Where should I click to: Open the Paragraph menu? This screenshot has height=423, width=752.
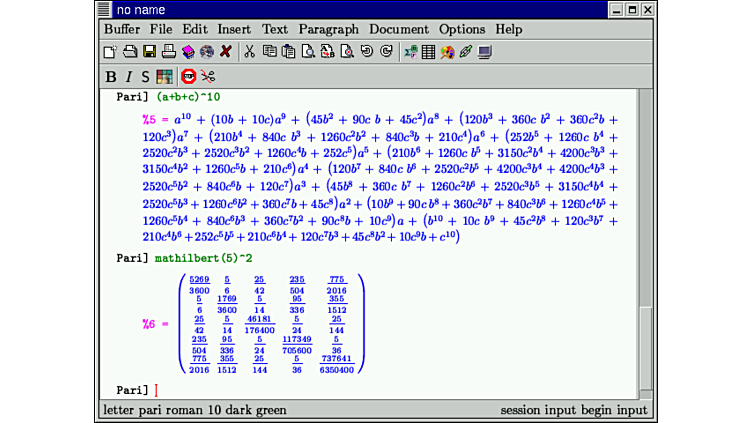coord(328,29)
